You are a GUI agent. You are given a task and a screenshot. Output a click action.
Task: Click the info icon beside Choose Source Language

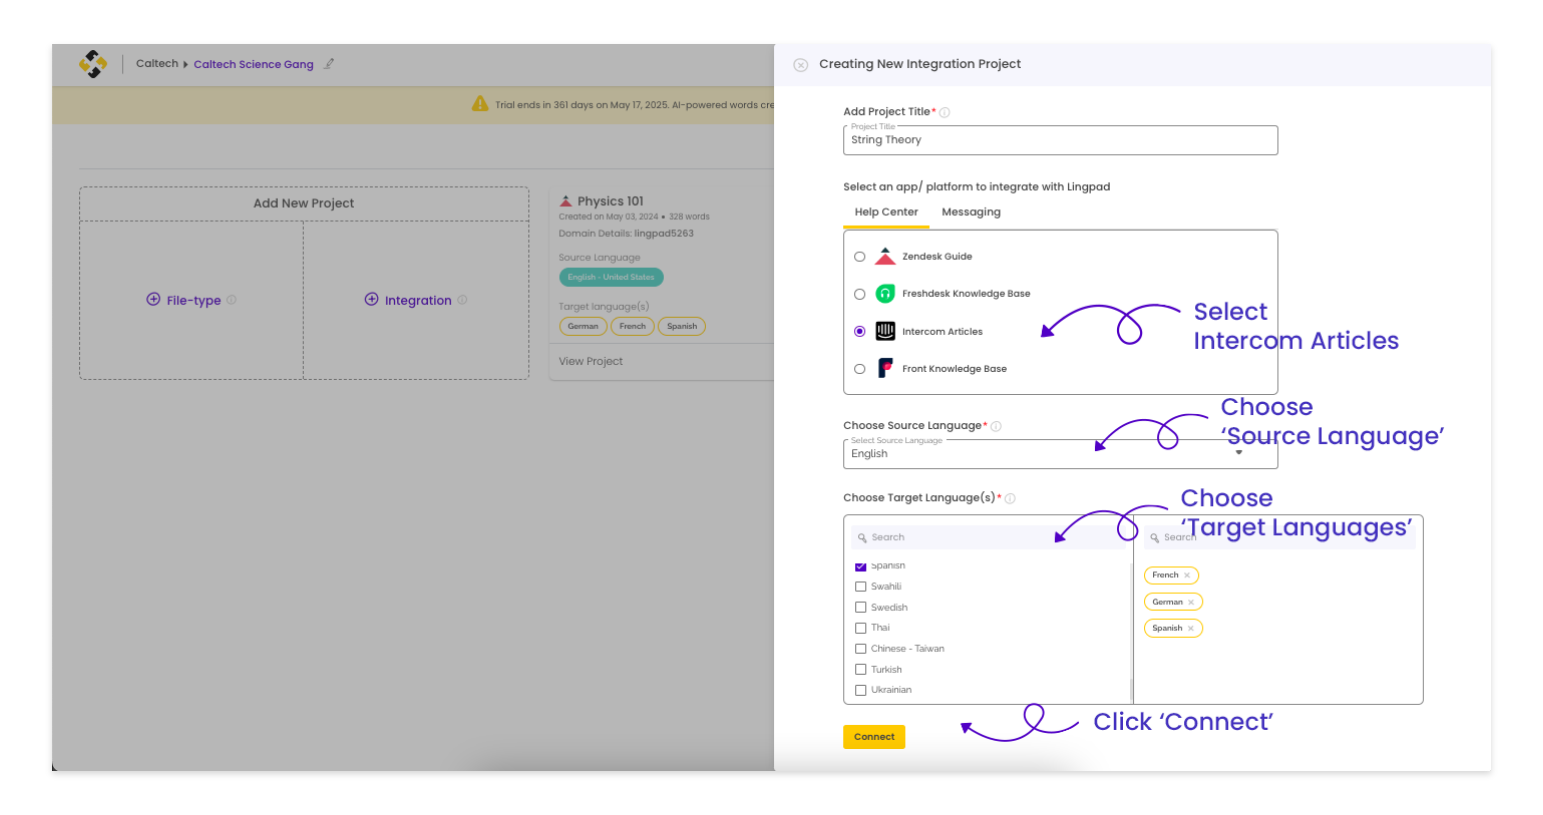pyautogui.click(x=996, y=426)
